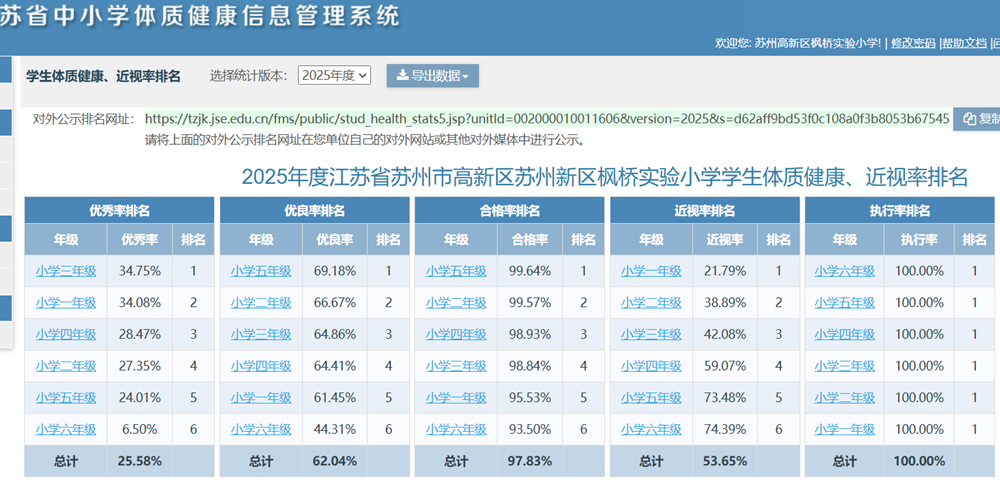Open 小学四年级 in the 合格率排名 table
The height and width of the screenshot is (482, 1000).
tap(456, 334)
